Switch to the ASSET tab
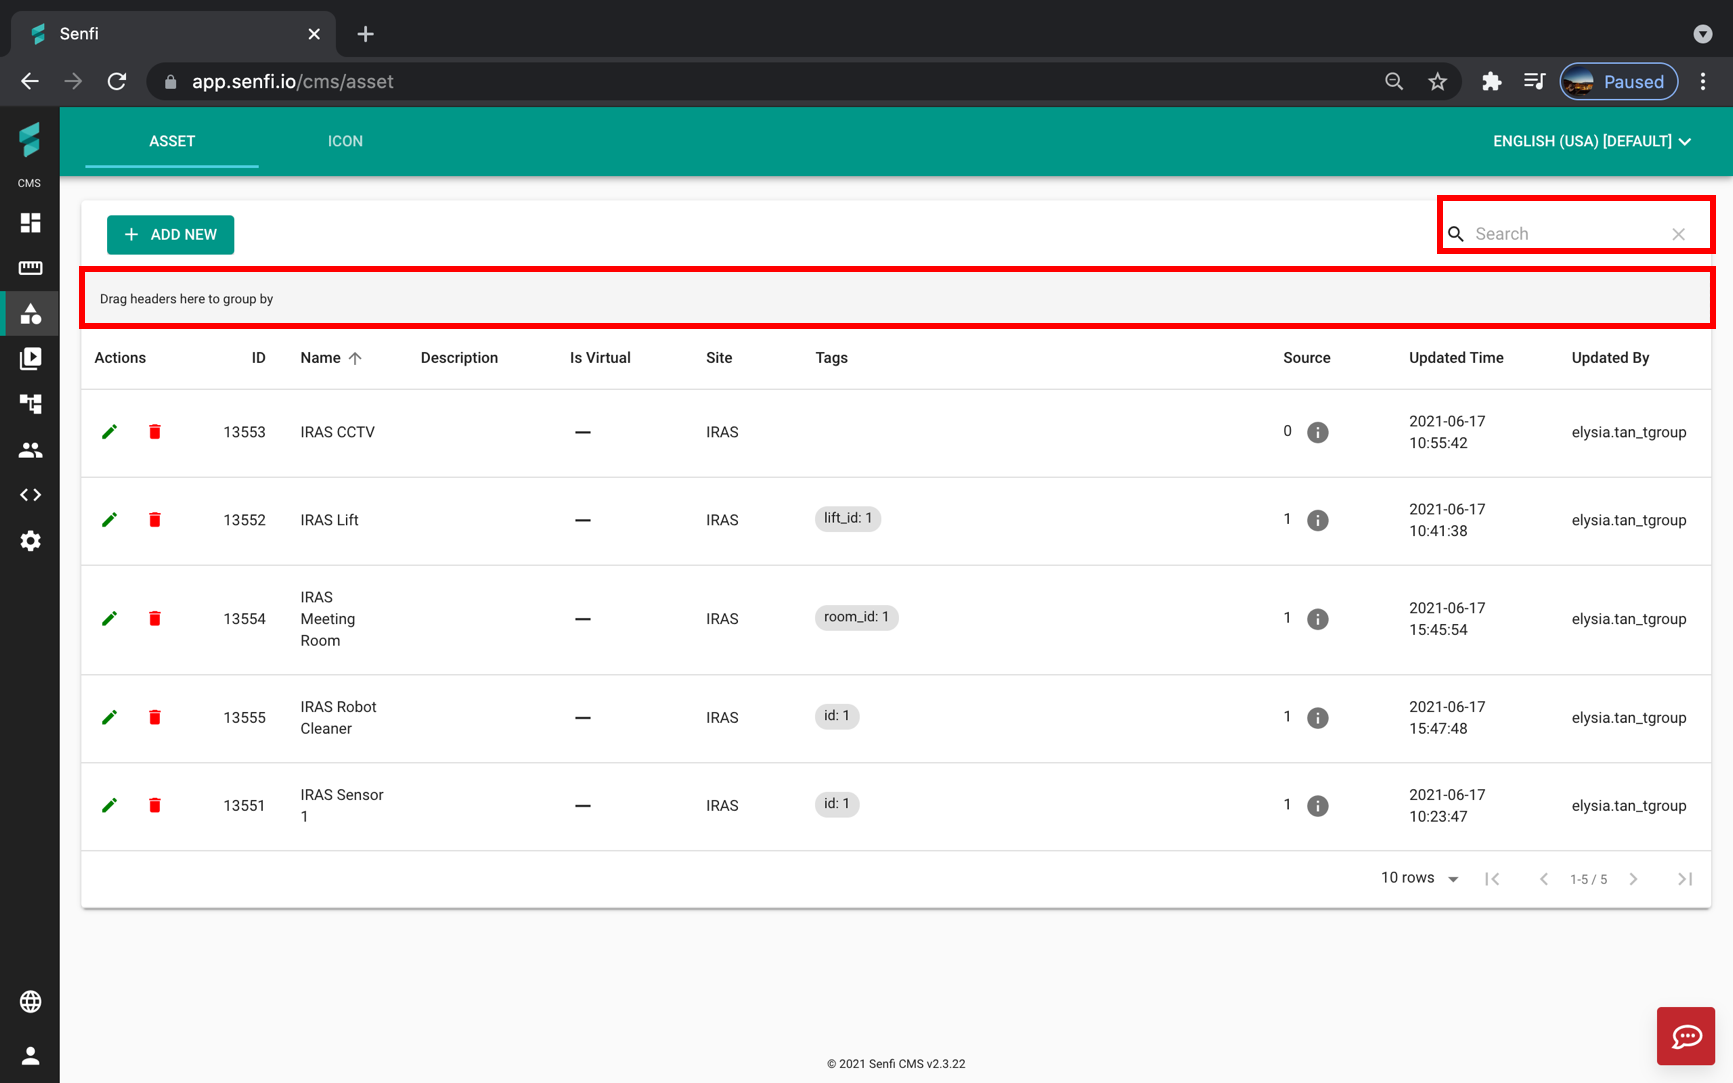 pyautogui.click(x=172, y=141)
